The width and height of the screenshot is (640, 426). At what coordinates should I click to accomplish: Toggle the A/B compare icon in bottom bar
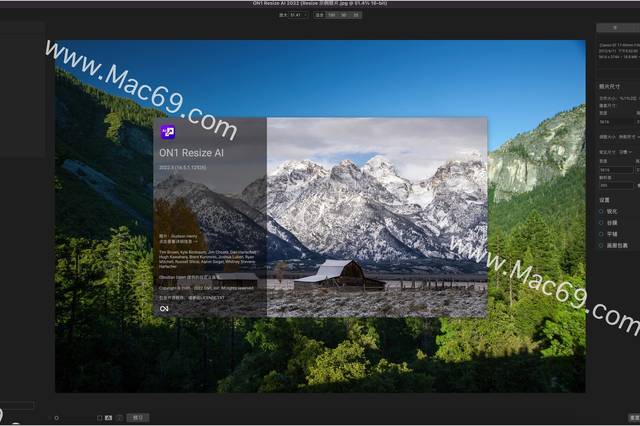pyautogui.click(x=109, y=418)
